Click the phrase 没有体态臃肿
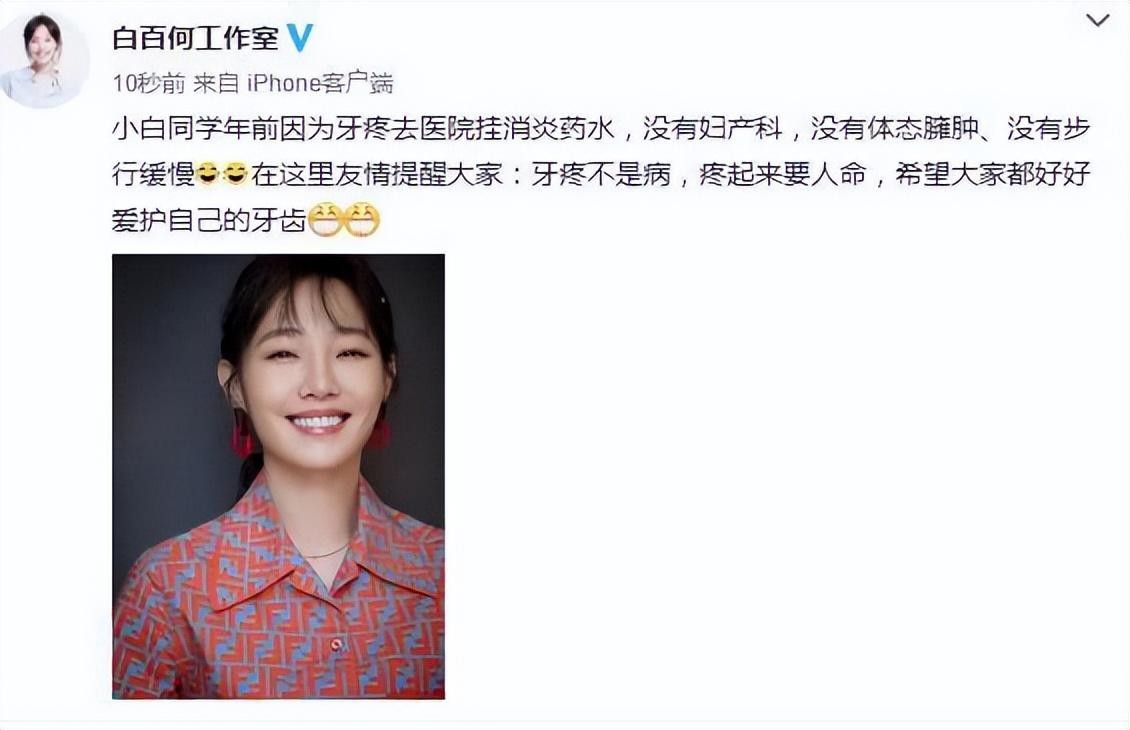 pyautogui.click(x=894, y=128)
